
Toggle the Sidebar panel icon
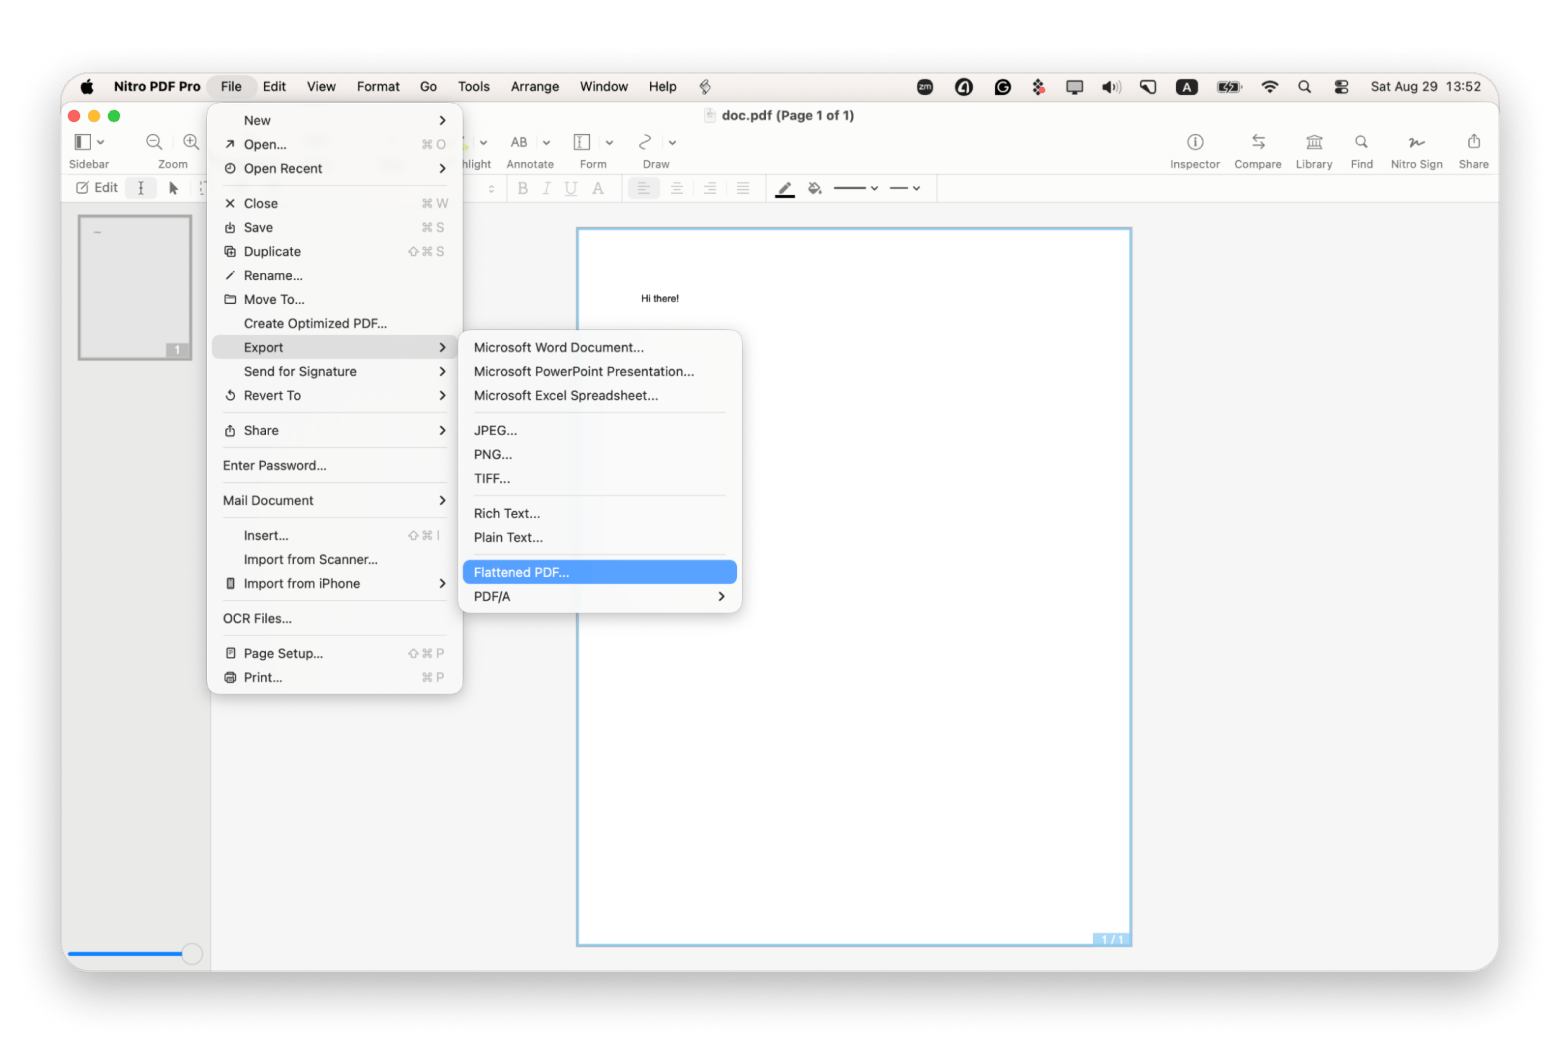click(83, 142)
